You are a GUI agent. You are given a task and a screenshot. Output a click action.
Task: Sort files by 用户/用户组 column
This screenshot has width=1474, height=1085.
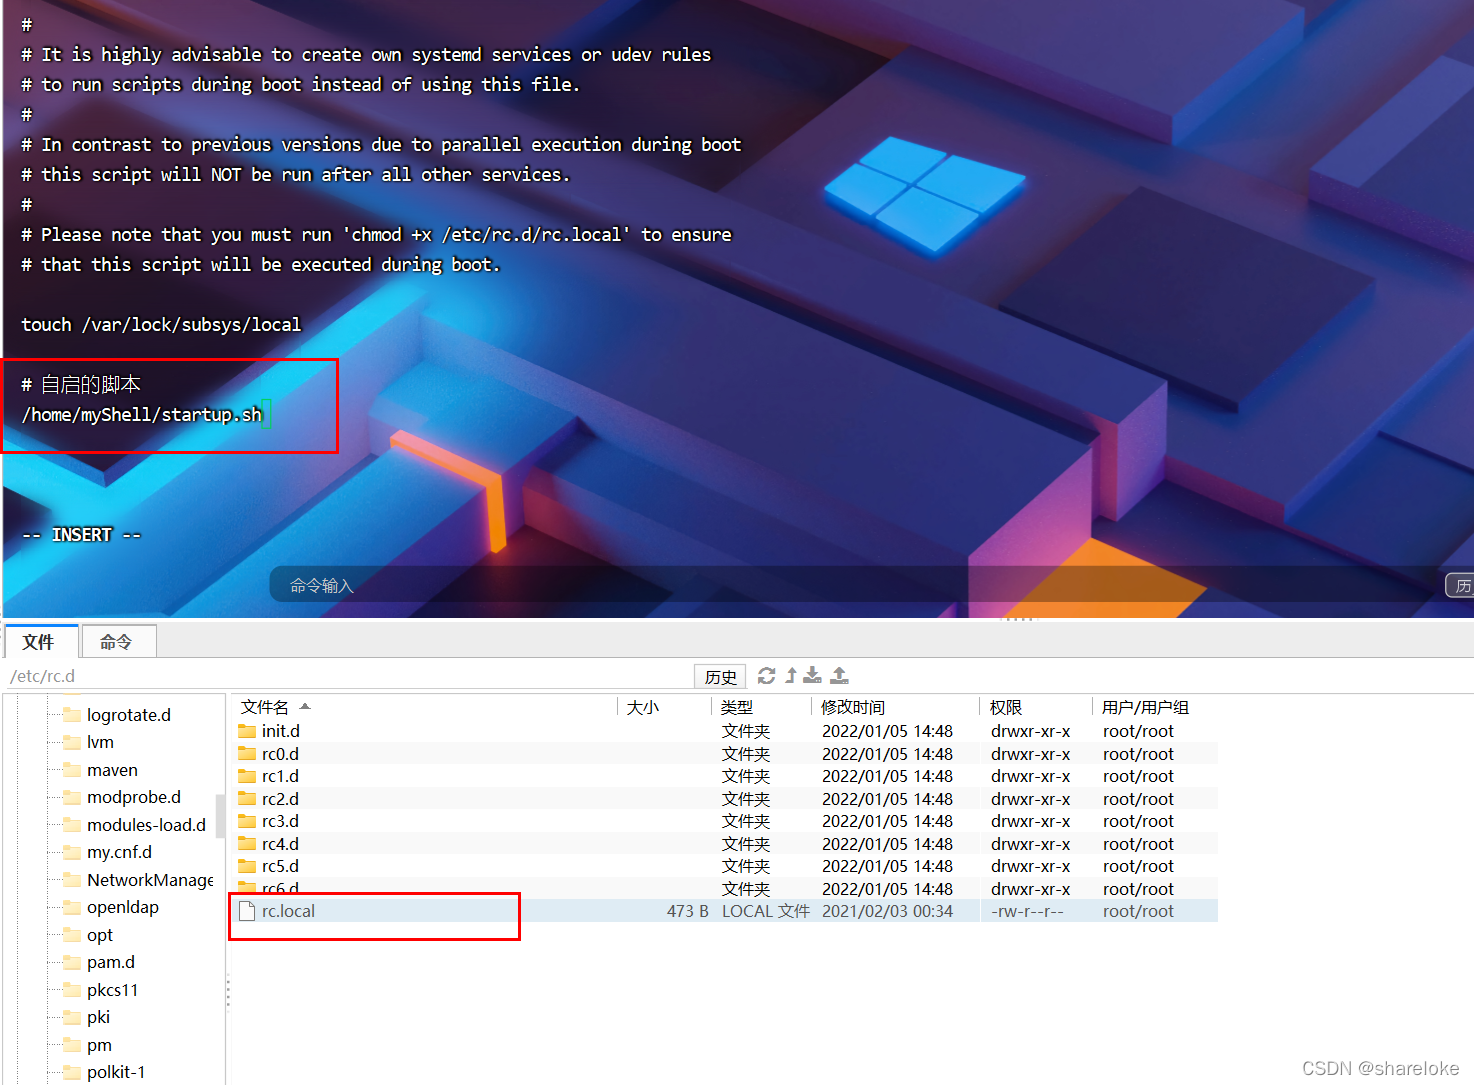pyautogui.click(x=1155, y=707)
